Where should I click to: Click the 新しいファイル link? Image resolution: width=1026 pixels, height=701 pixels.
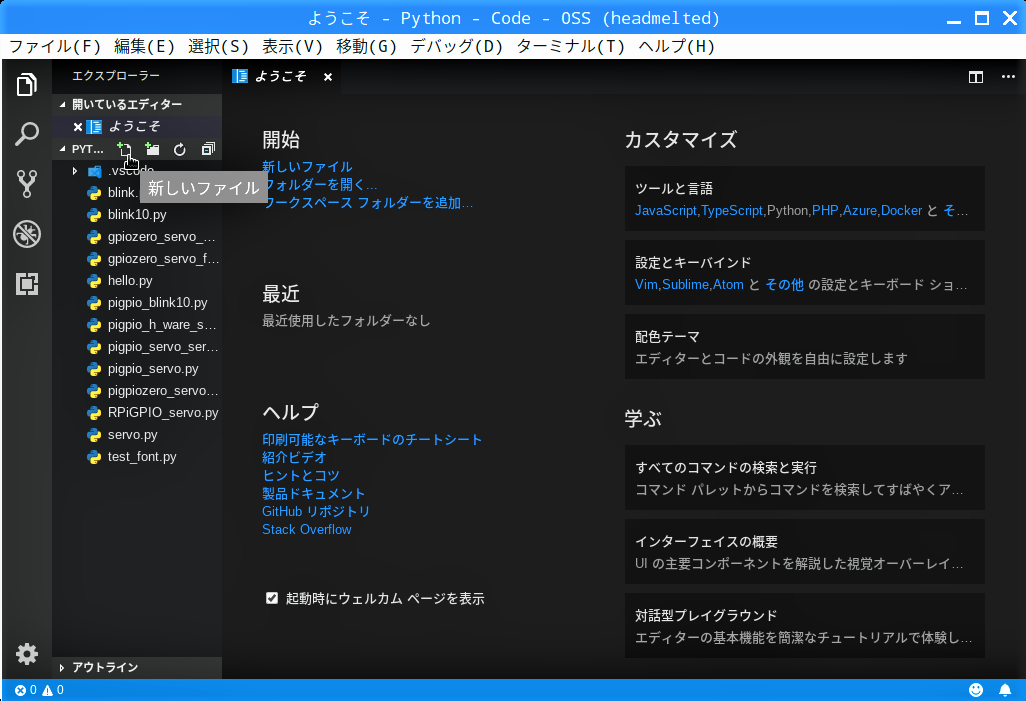[x=307, y=167]
